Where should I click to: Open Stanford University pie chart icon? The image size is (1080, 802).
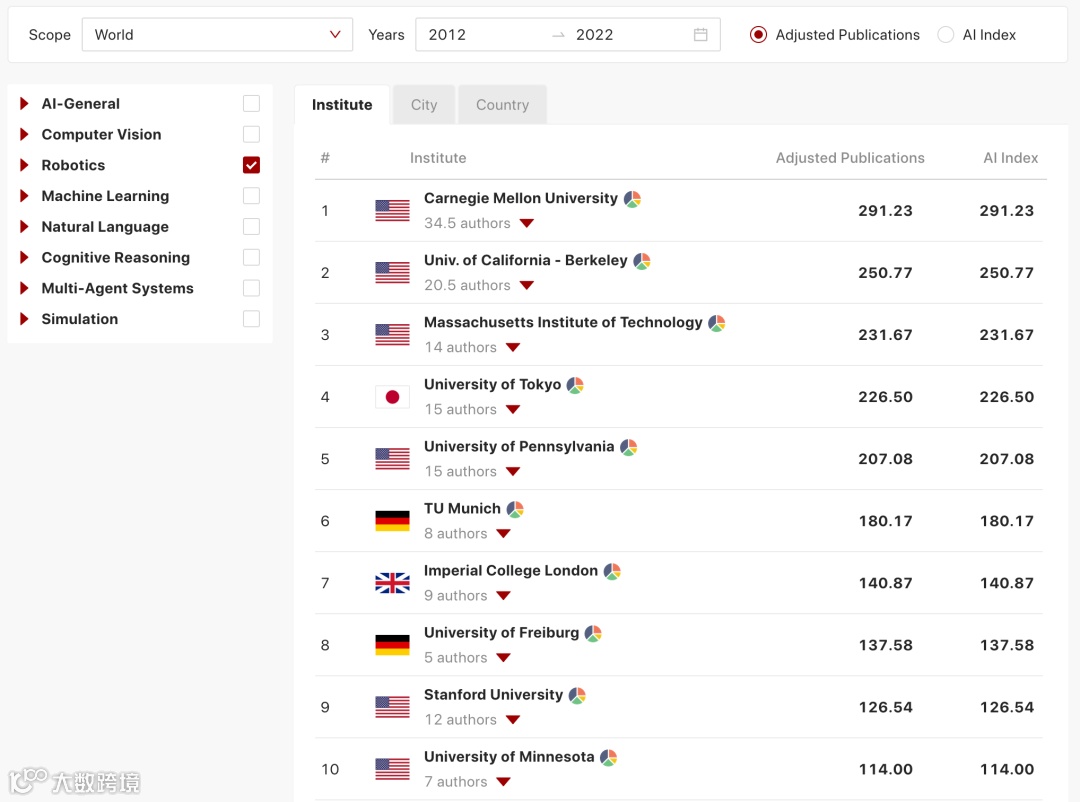(577, 695)
